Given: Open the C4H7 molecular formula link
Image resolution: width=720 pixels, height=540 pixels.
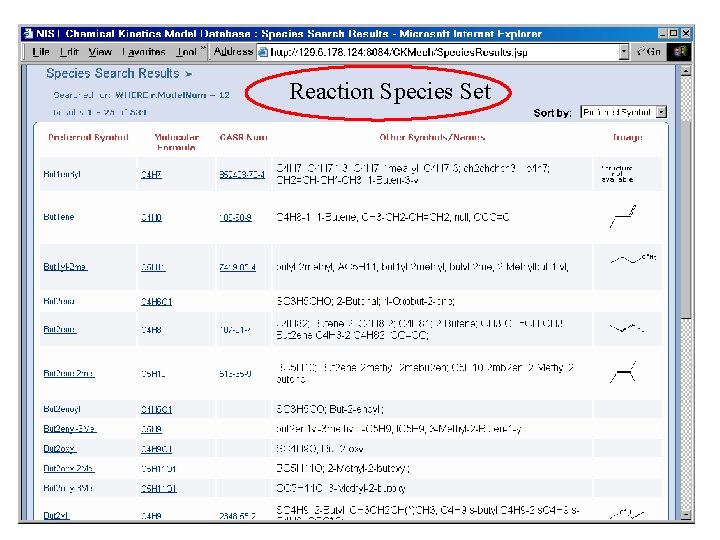Looking at the screenshot, I should click(x=151, y=174).
